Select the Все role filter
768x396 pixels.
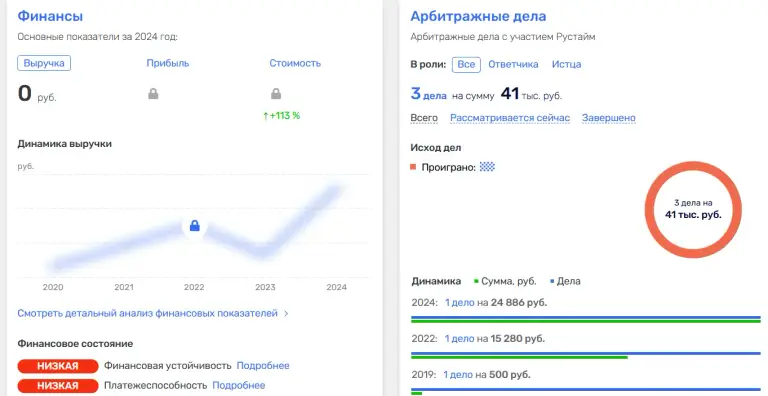pyautogui.click(x=466, y=64)
